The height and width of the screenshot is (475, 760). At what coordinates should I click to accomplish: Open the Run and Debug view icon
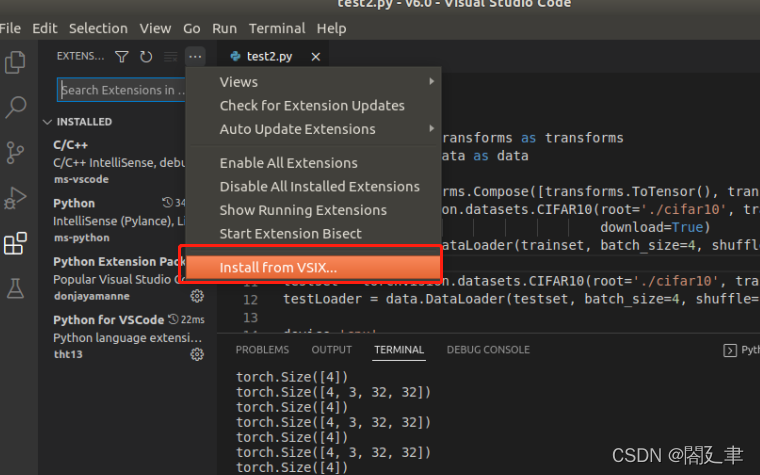(15, 198)
